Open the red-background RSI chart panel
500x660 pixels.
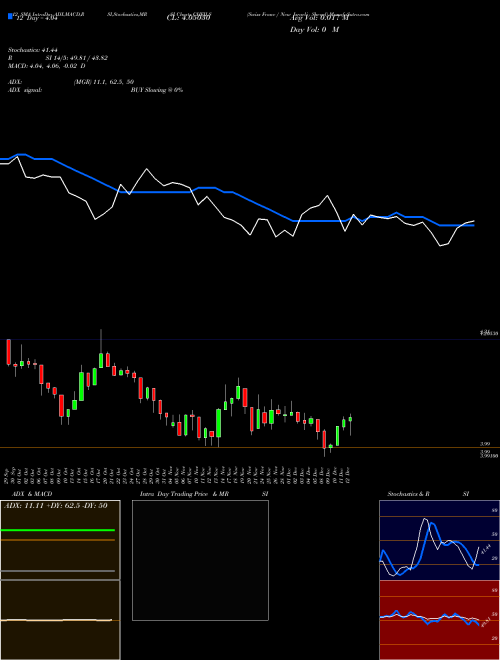[439, 620]
